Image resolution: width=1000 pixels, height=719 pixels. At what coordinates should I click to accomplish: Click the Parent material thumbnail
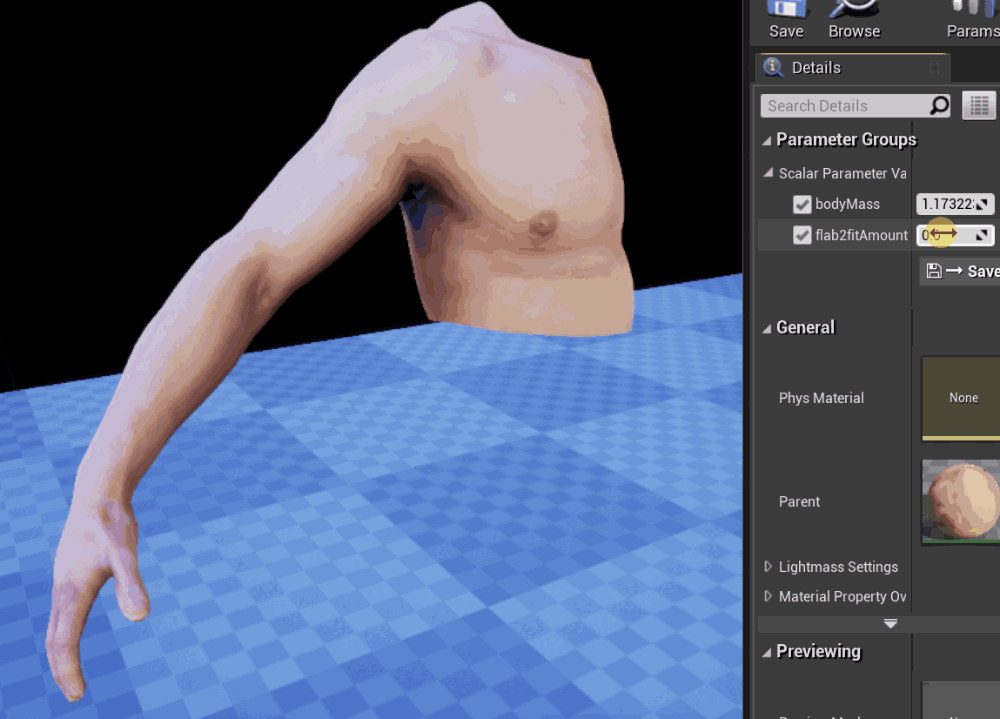click(961, 501)
